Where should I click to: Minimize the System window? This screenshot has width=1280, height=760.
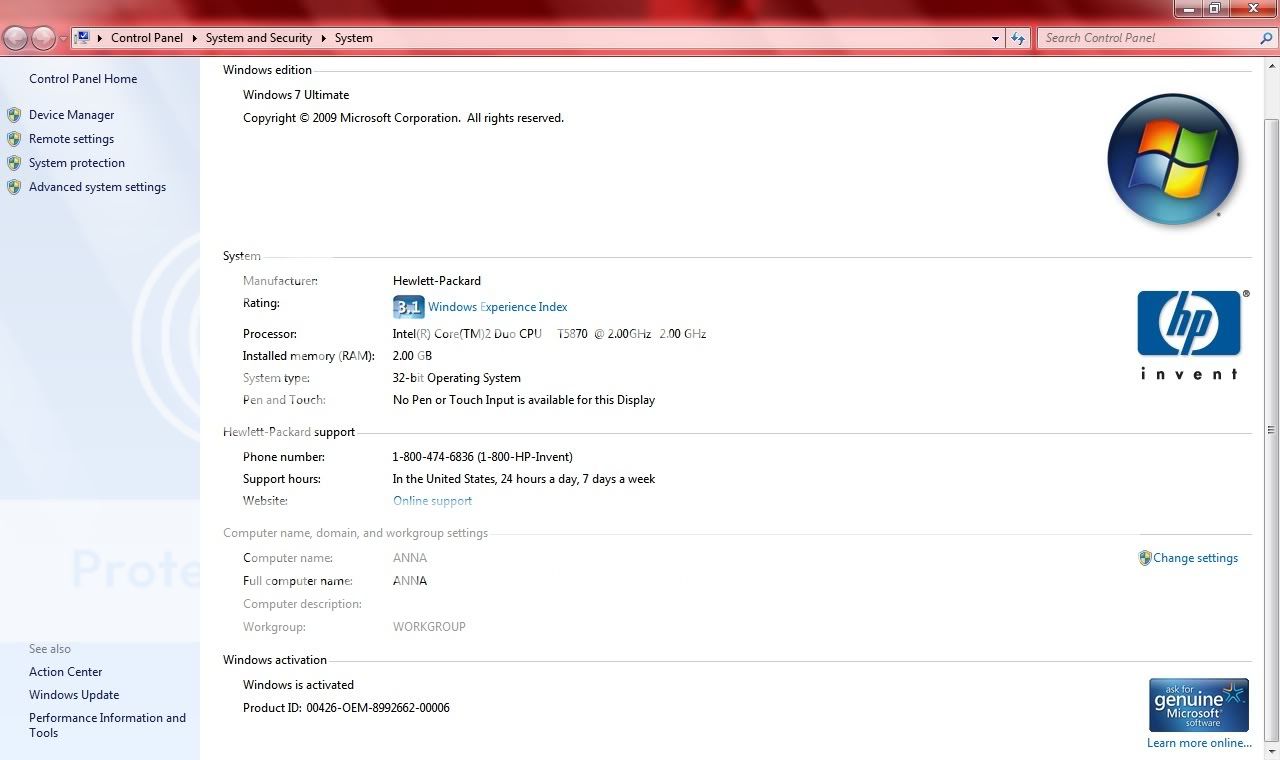coord(1187,8)
